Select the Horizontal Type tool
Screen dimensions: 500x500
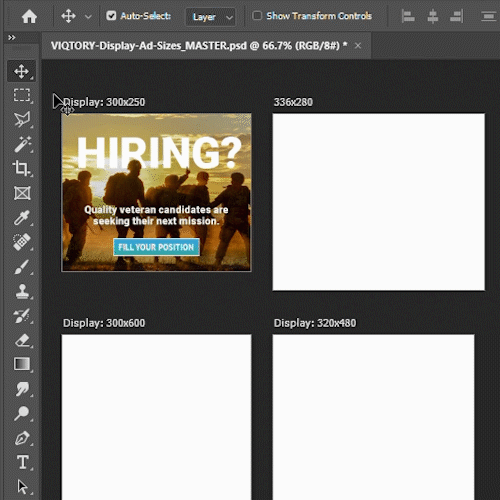pos(22,462)
